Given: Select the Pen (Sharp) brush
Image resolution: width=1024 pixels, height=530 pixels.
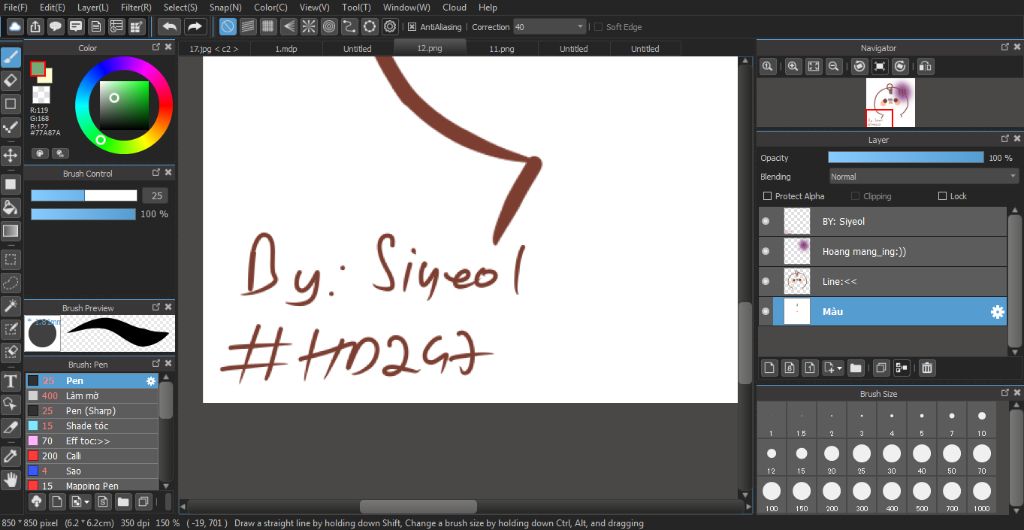Looking at the screenshot, I should click(x=91, y=411).
